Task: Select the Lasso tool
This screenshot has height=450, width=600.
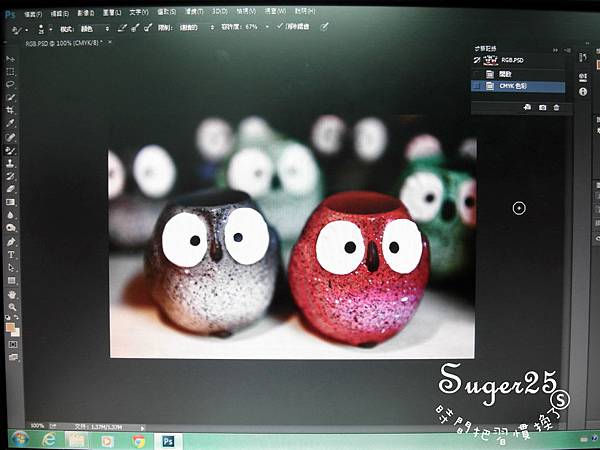Action: click(11, 84)
